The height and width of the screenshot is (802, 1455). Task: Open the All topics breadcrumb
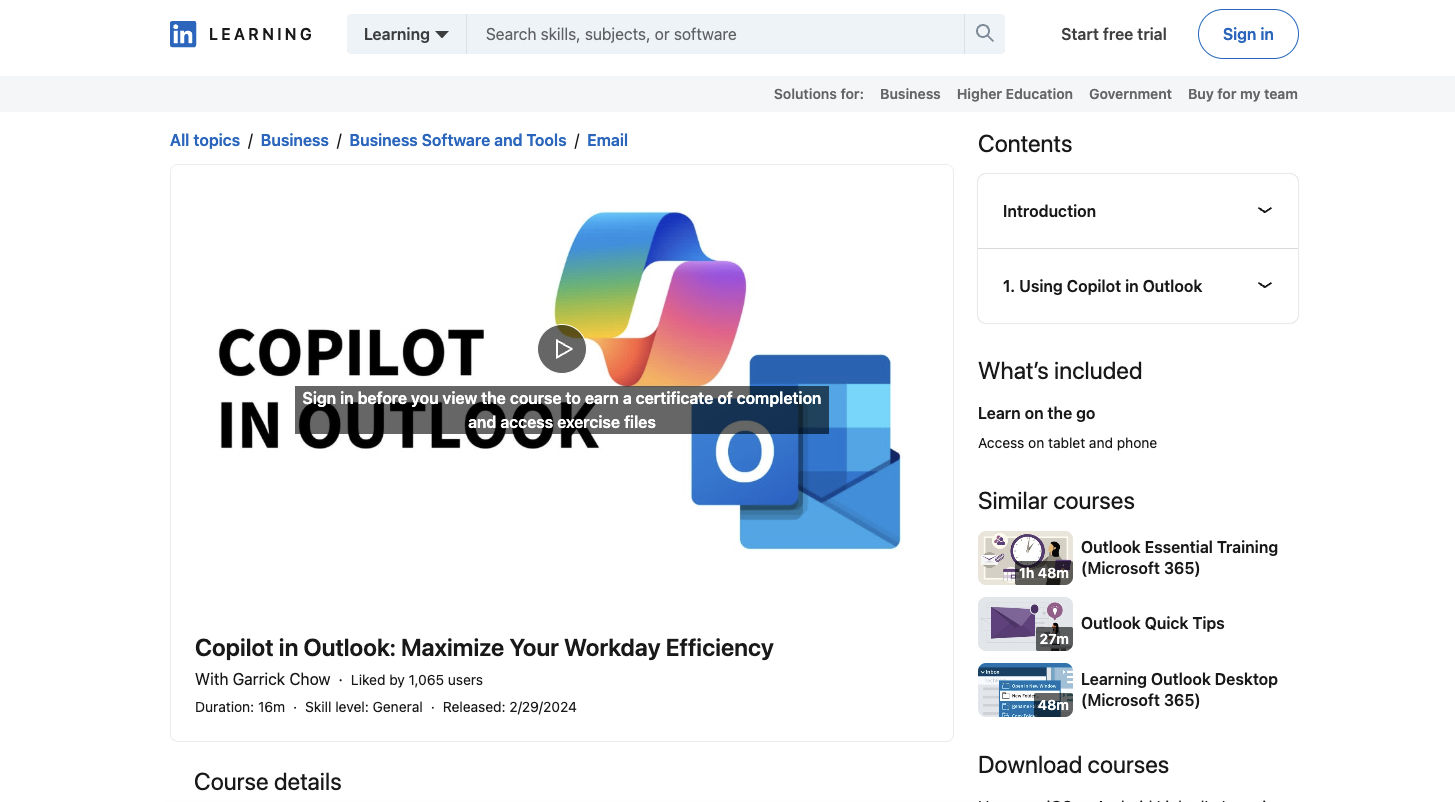point(205,140)
